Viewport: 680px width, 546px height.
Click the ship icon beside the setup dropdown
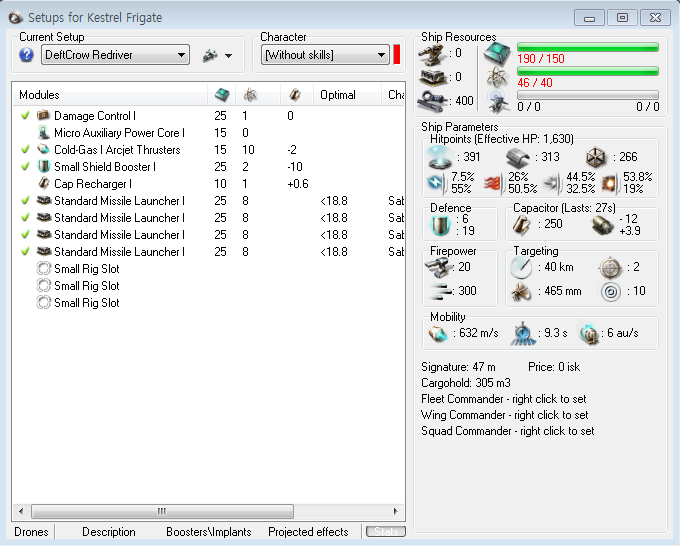[210, 56]
